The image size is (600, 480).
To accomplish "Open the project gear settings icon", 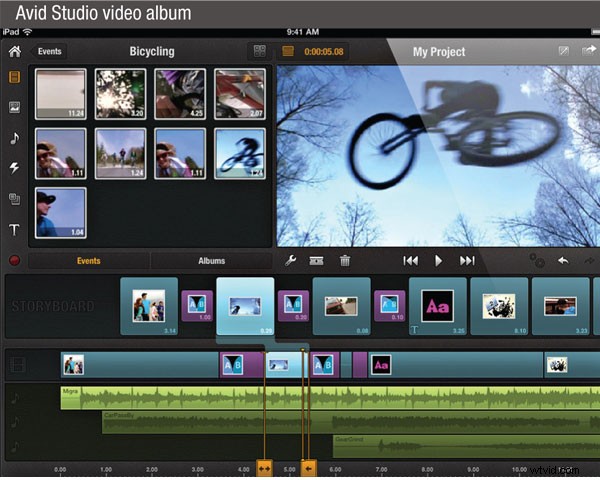I will pyautogui.click(x=537, y=260).
